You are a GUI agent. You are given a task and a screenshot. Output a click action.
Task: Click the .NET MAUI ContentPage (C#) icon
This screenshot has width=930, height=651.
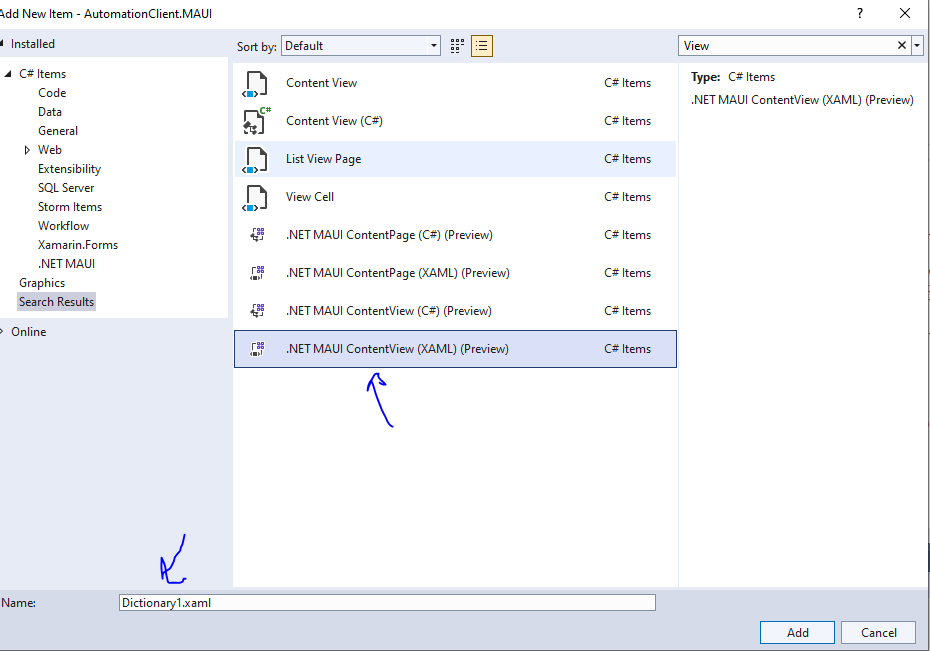tap(257, 235)
